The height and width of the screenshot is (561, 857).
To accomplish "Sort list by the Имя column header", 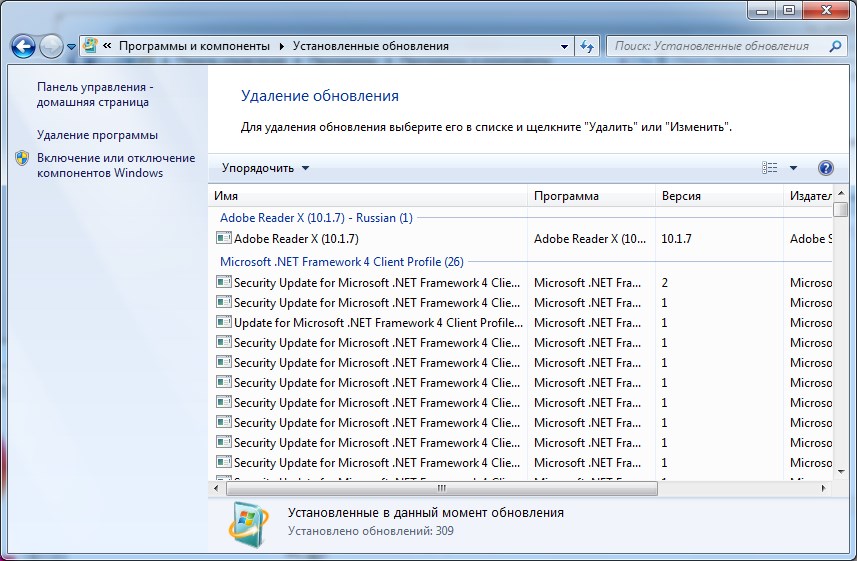I will pos(367,196).
